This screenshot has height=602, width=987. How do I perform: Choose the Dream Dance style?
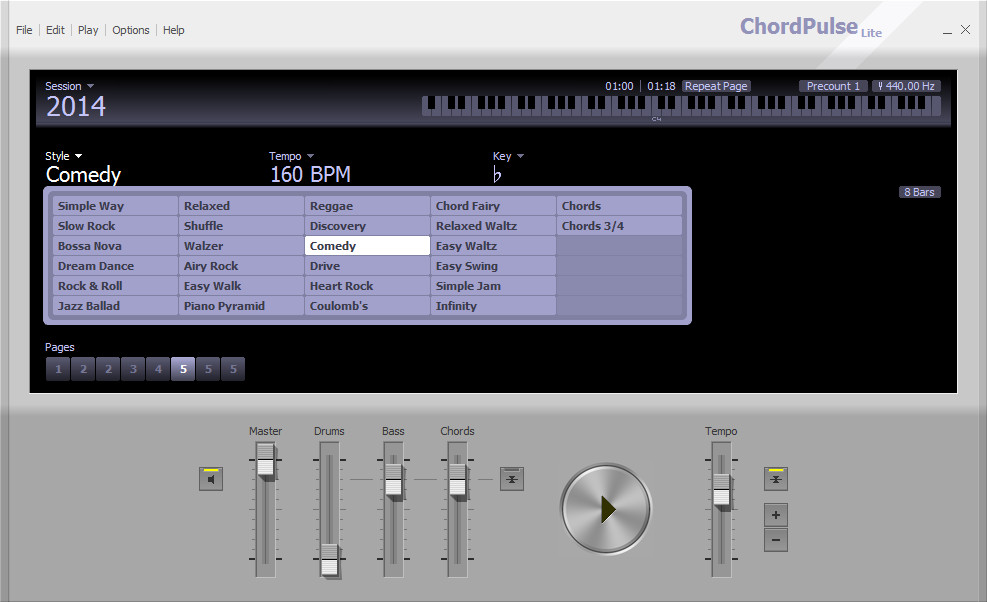(x=116, y=266)
